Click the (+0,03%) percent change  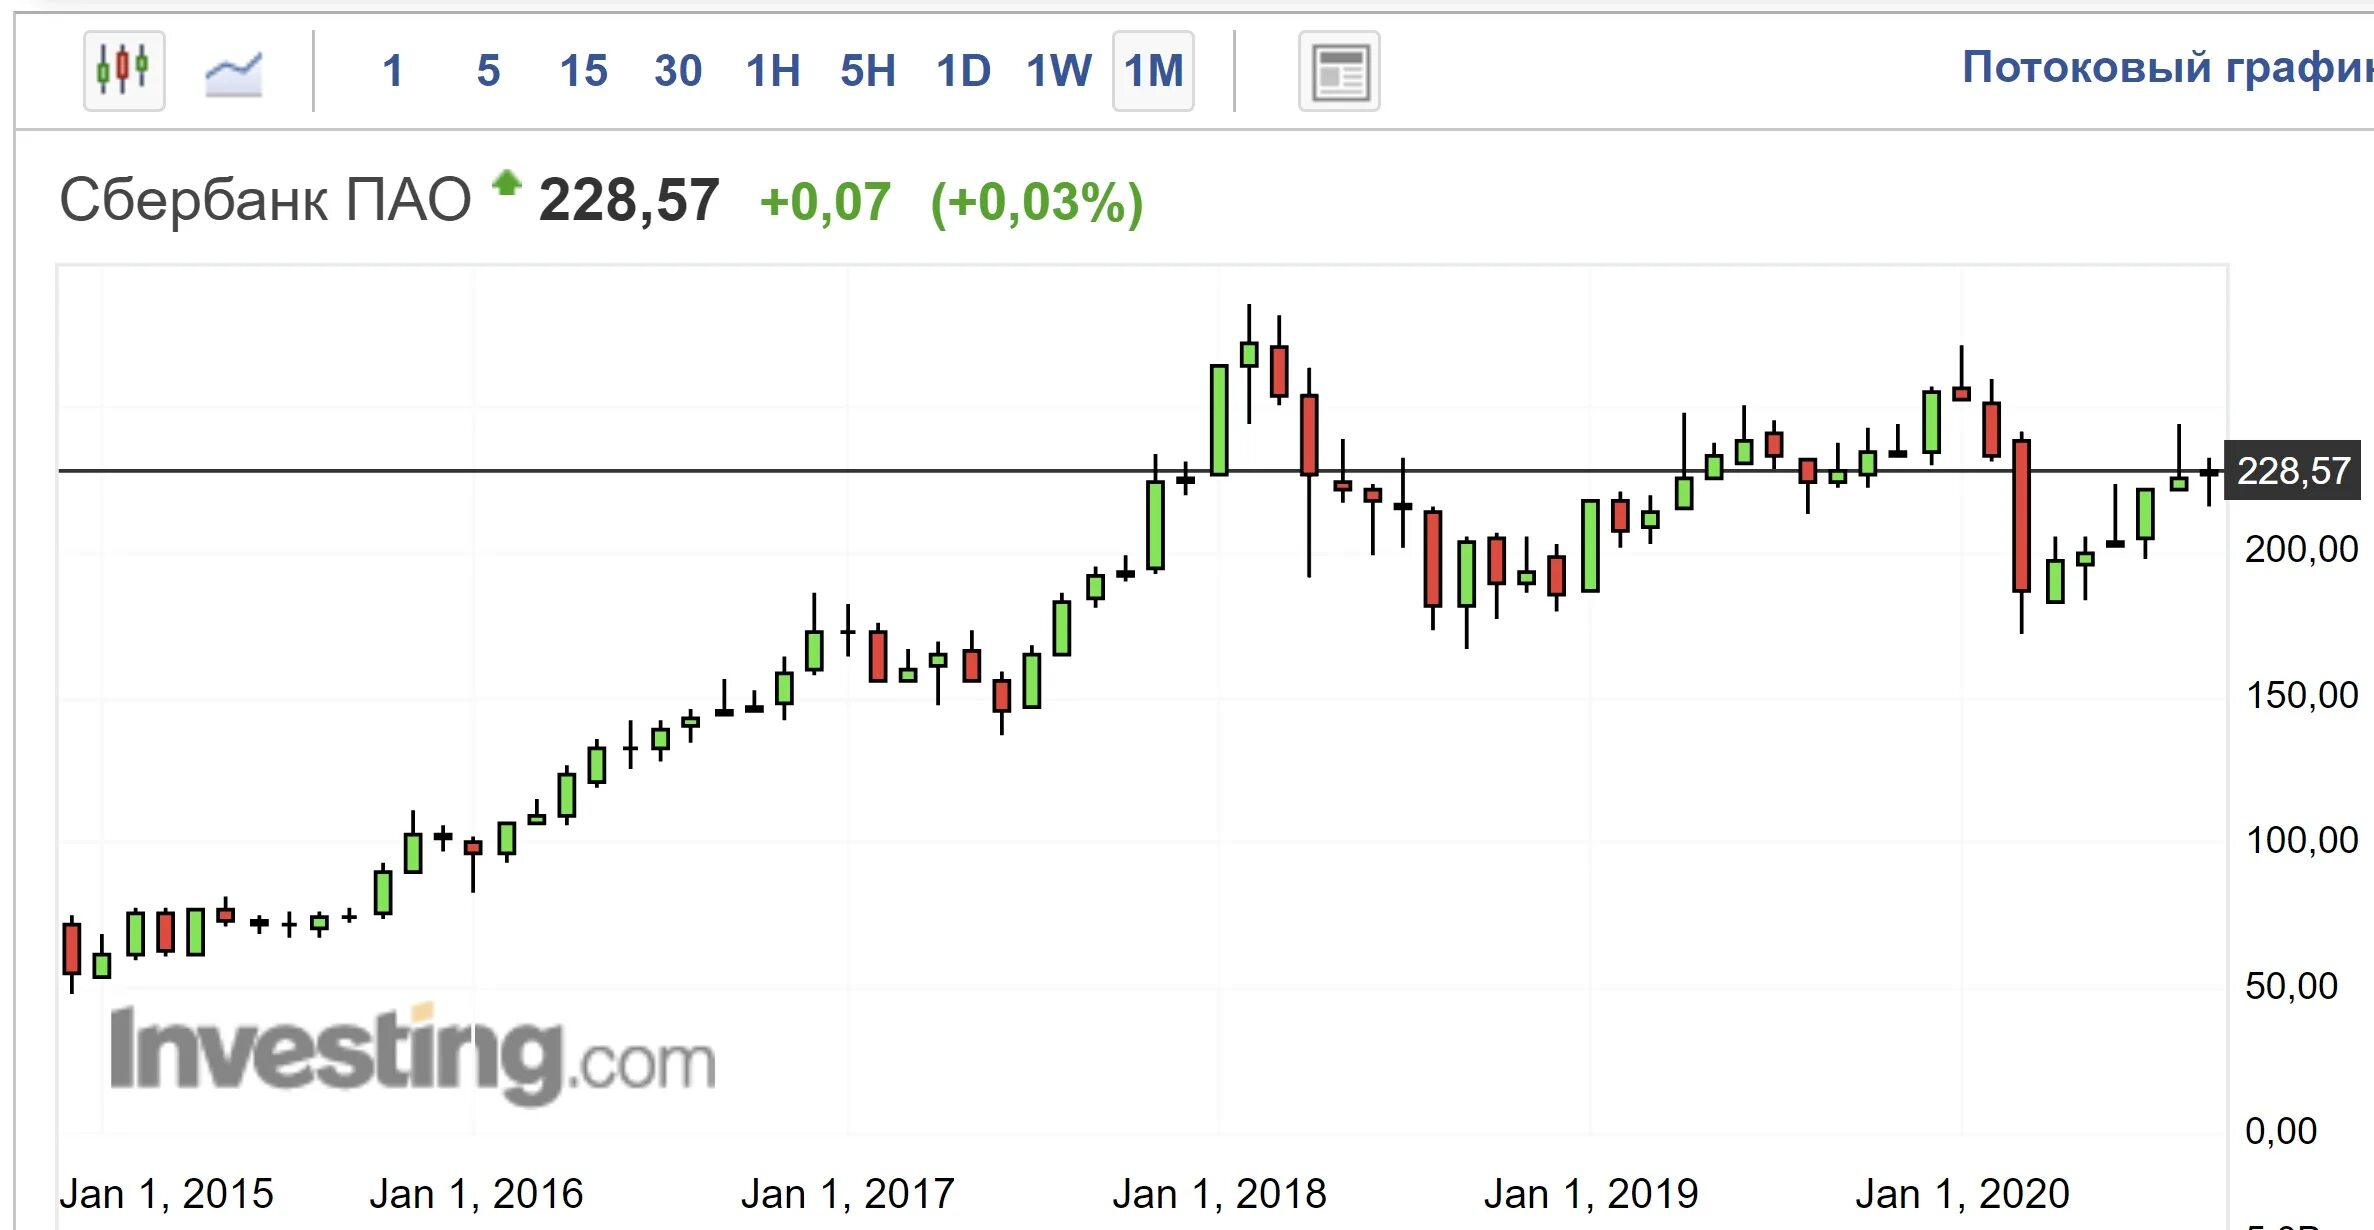1037,203
